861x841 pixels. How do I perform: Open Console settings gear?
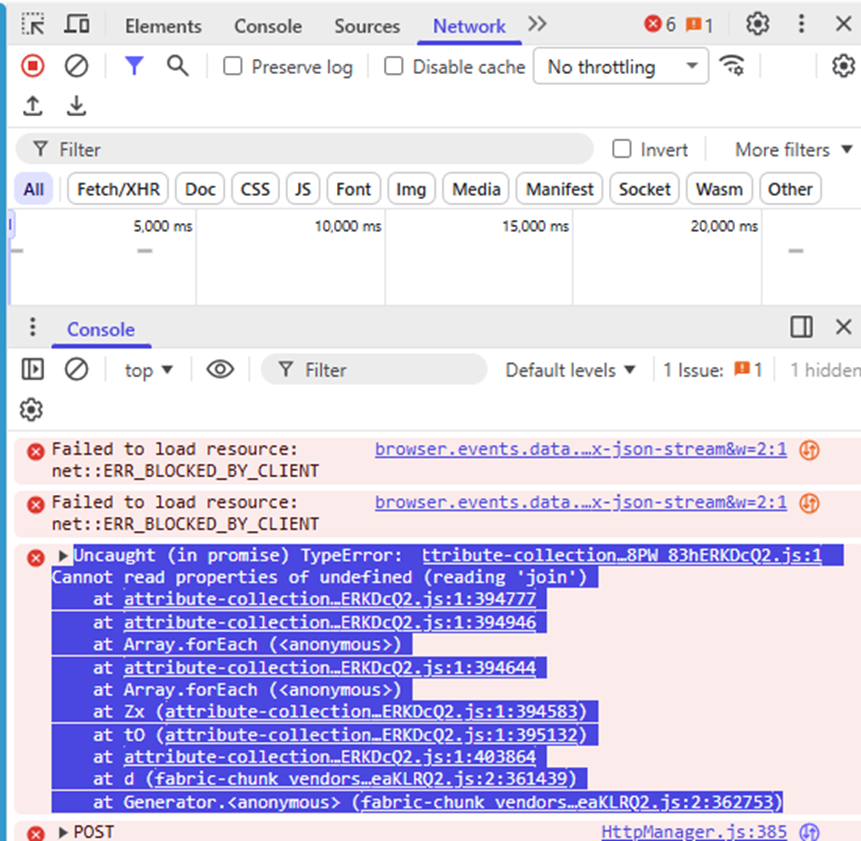[x=31, y=410]
